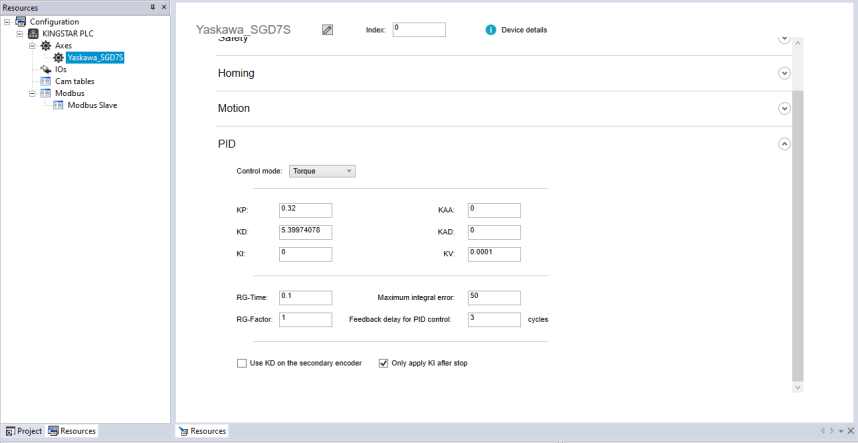Click the PID section title

(x=227, y=144)
